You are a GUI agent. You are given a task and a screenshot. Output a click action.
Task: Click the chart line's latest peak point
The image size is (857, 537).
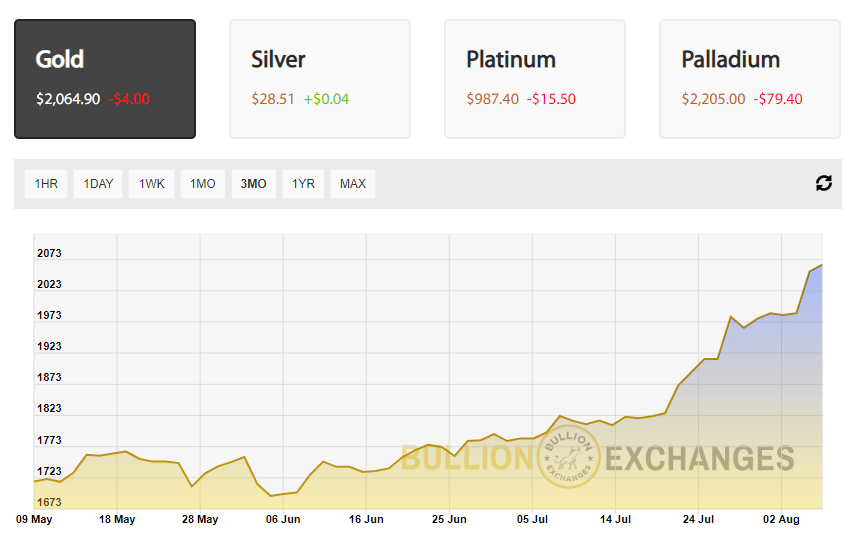(822, 265)
